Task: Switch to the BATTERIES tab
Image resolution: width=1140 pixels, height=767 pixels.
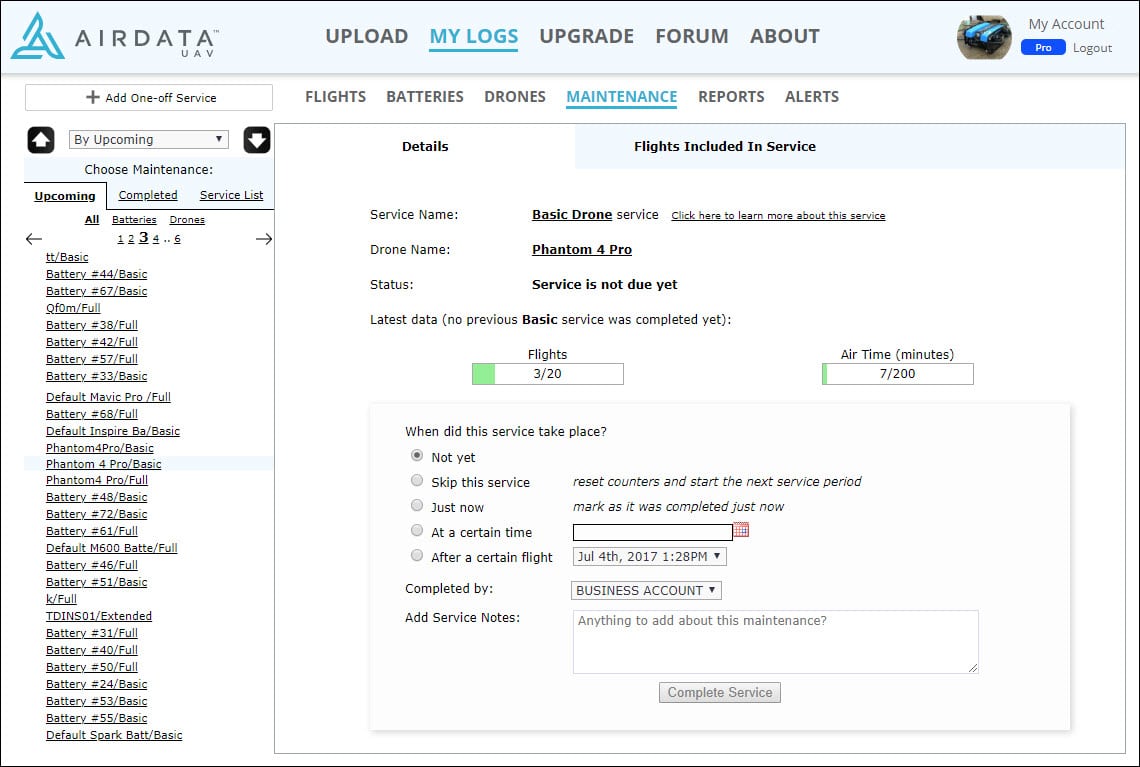Action: coord(425,97)
